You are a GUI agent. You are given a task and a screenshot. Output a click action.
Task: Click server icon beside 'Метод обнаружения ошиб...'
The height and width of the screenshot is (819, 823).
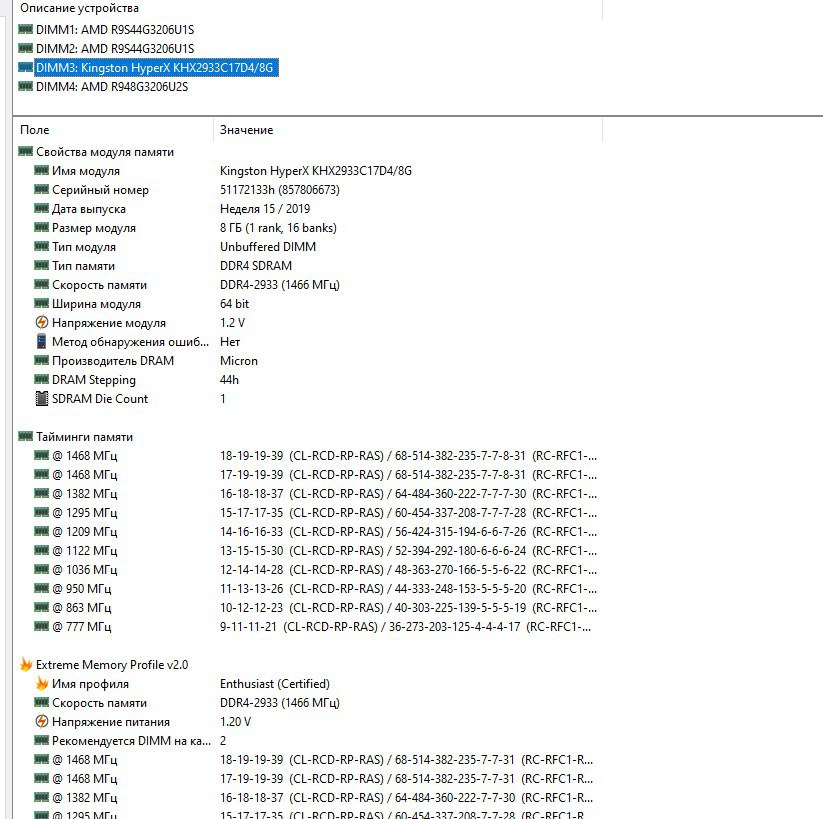41,341
